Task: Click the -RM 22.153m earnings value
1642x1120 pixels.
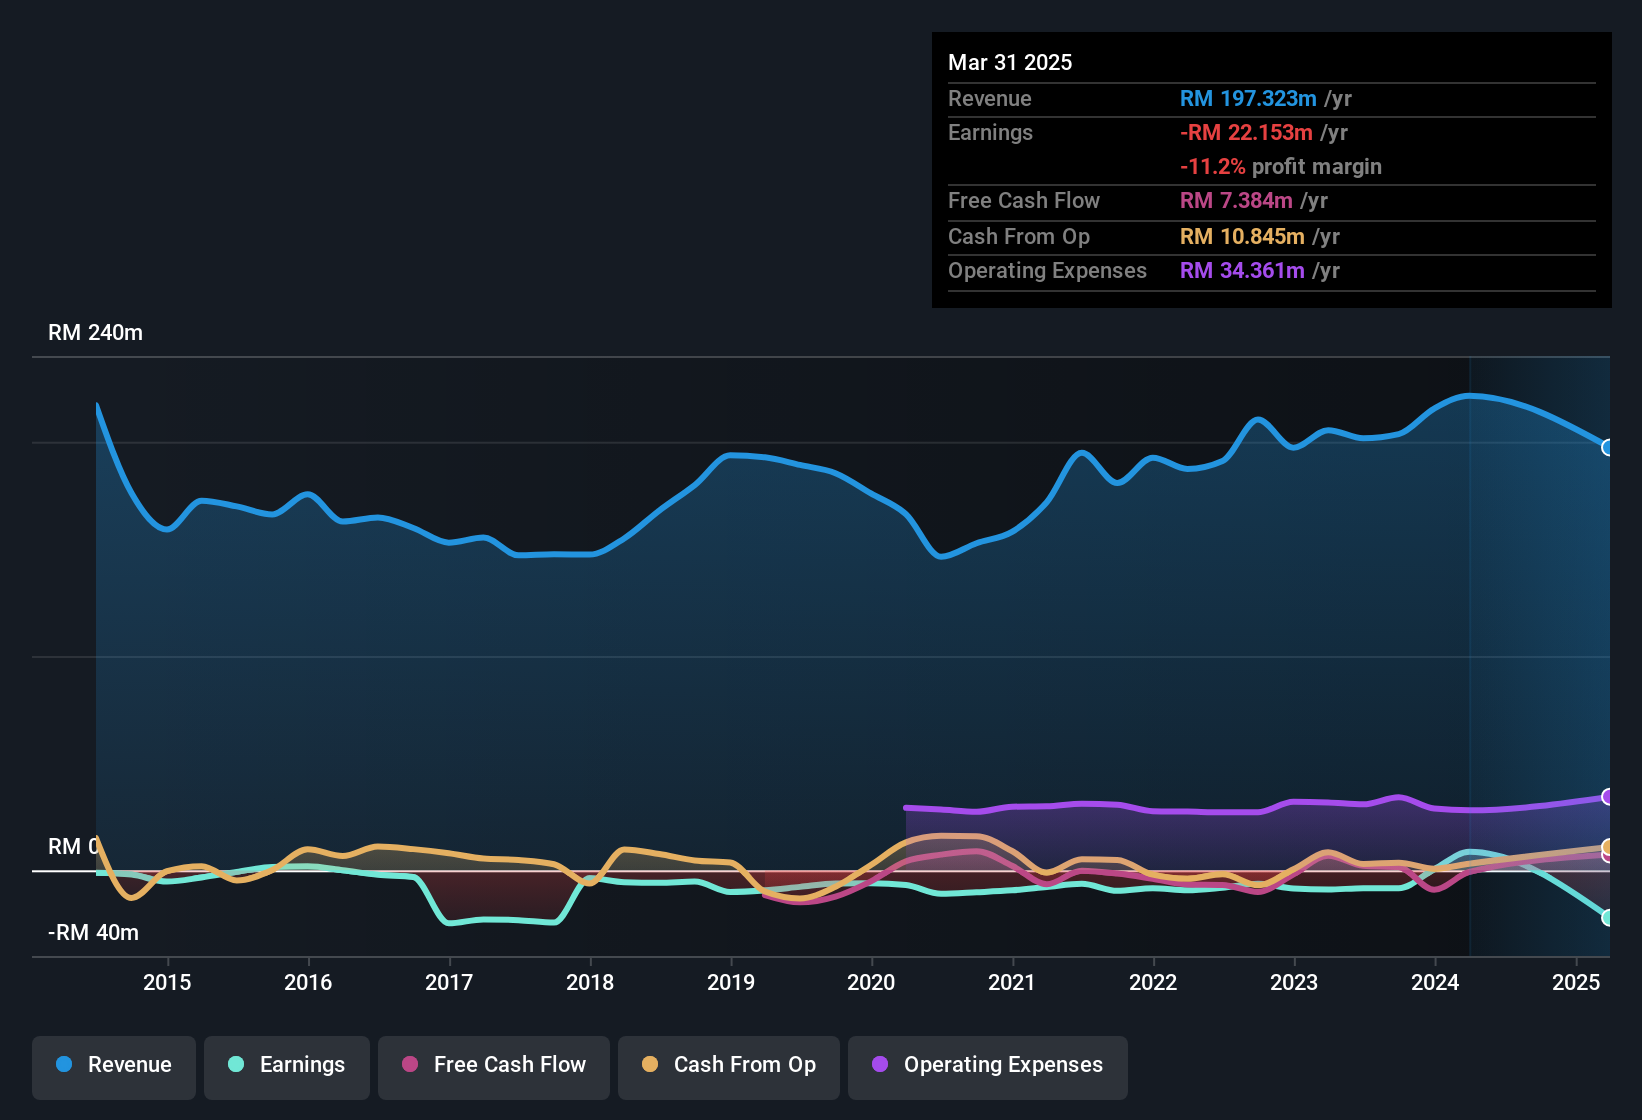Action: [x=1246, y=132]
